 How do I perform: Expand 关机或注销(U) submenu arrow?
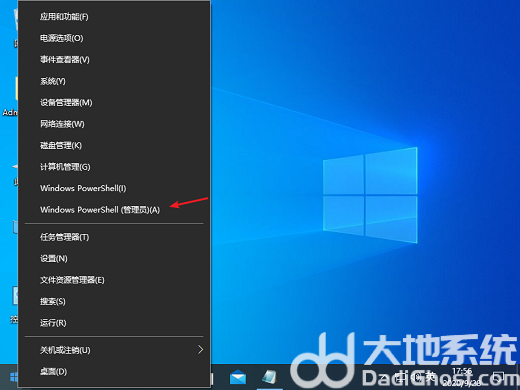[x=200, y=350]
